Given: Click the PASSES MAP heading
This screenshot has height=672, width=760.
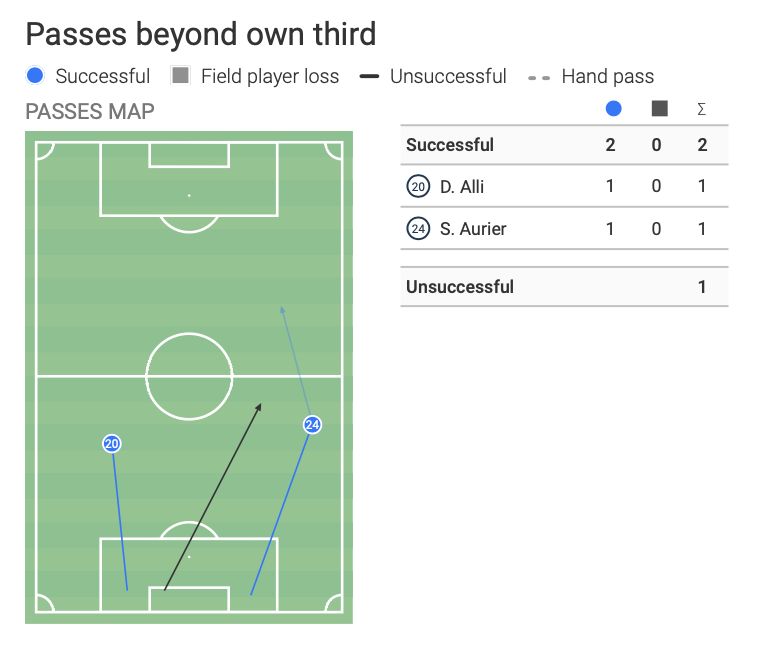Looking at the screenshot, I should (90, 111).
